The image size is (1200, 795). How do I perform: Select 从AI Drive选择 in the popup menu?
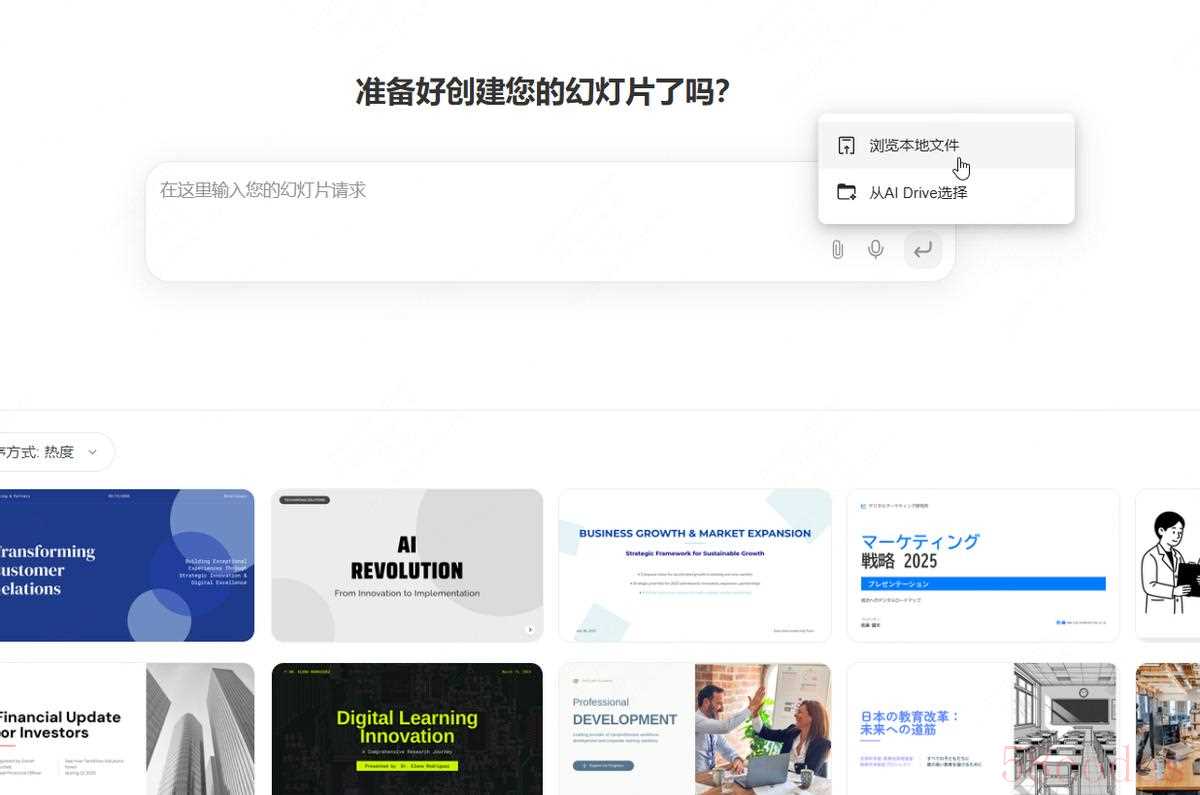946,192
